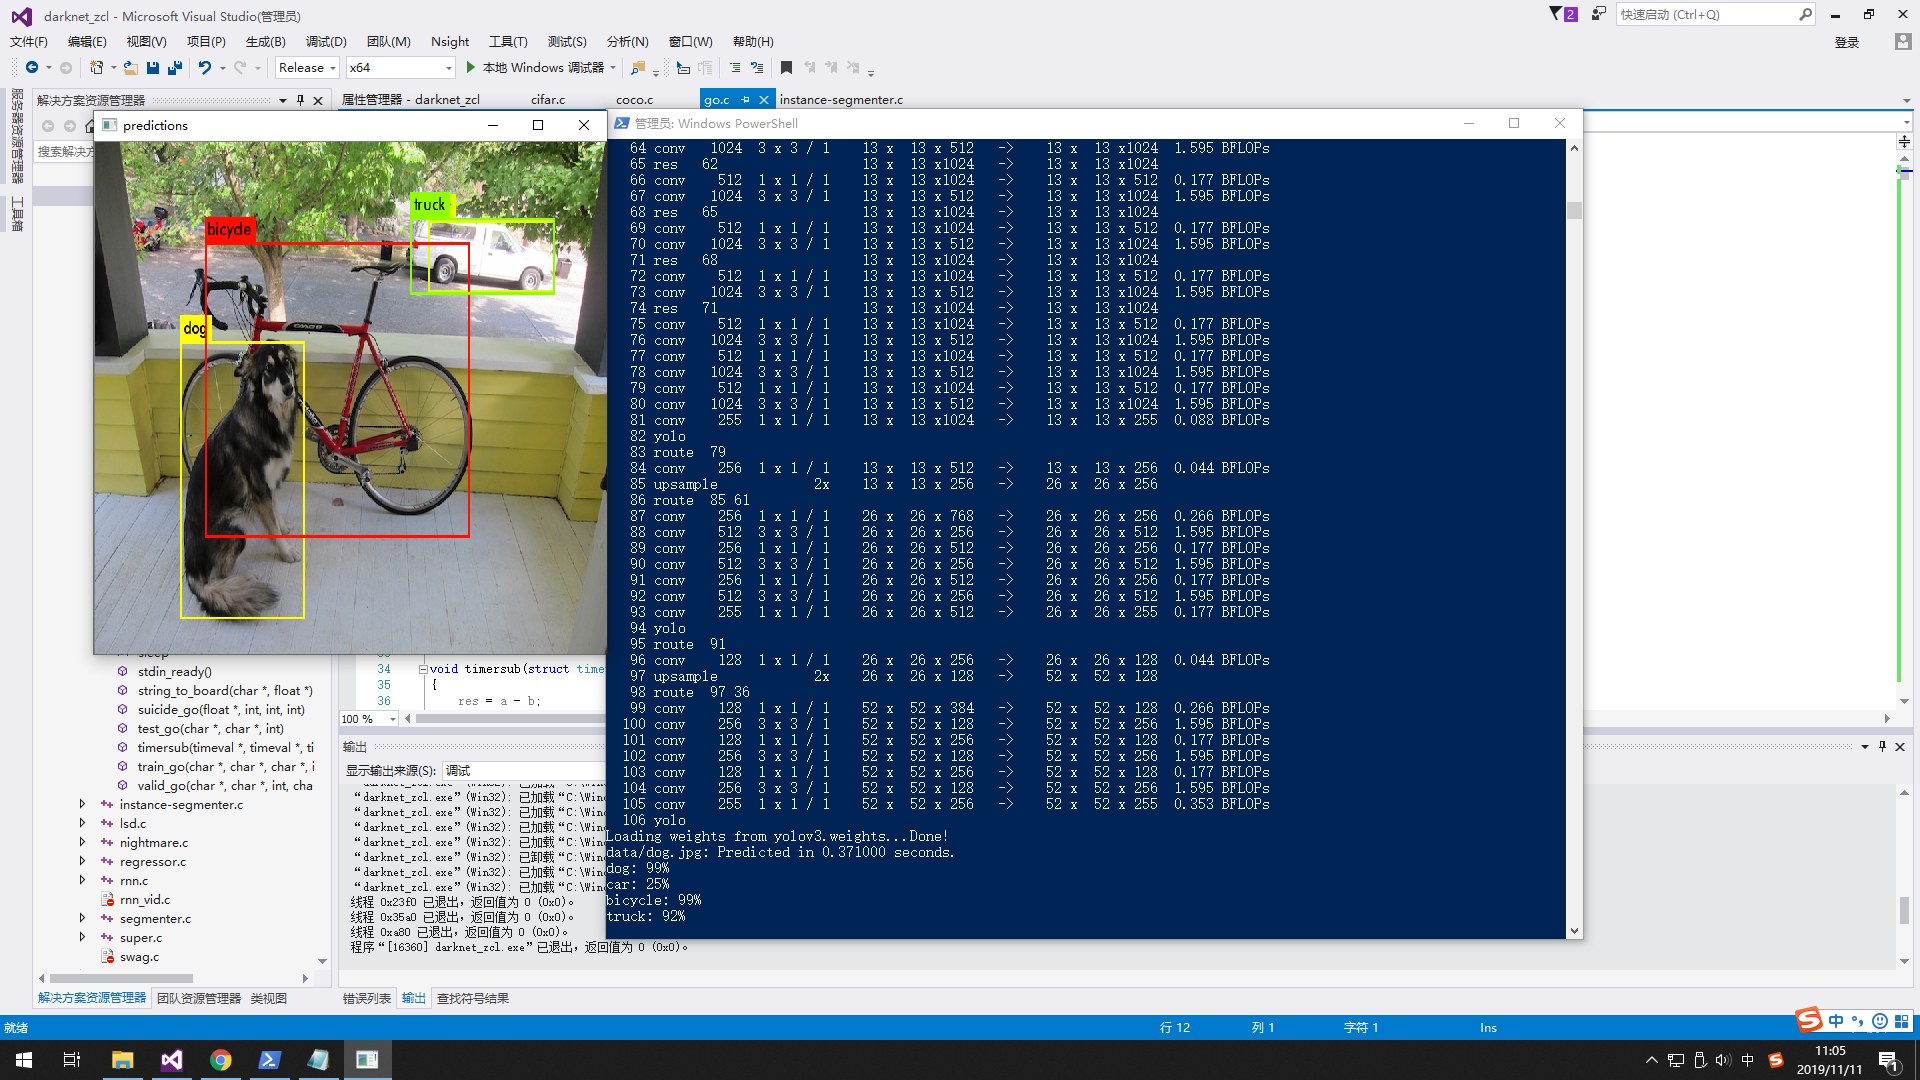
Task: Switch to the coco.c tab
Action: 635,100
